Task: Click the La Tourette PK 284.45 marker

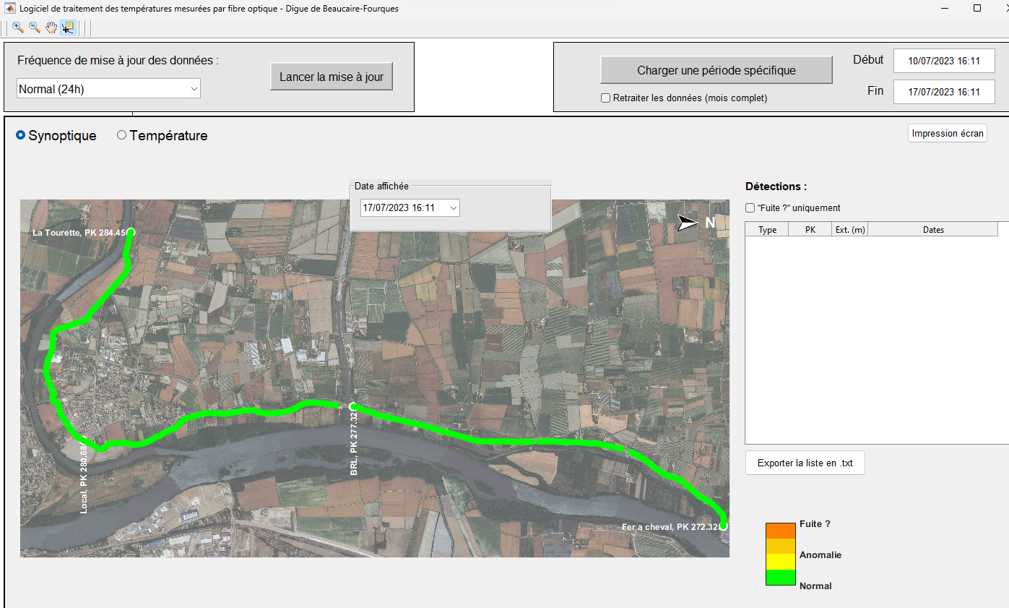Action: coord(130,232)
